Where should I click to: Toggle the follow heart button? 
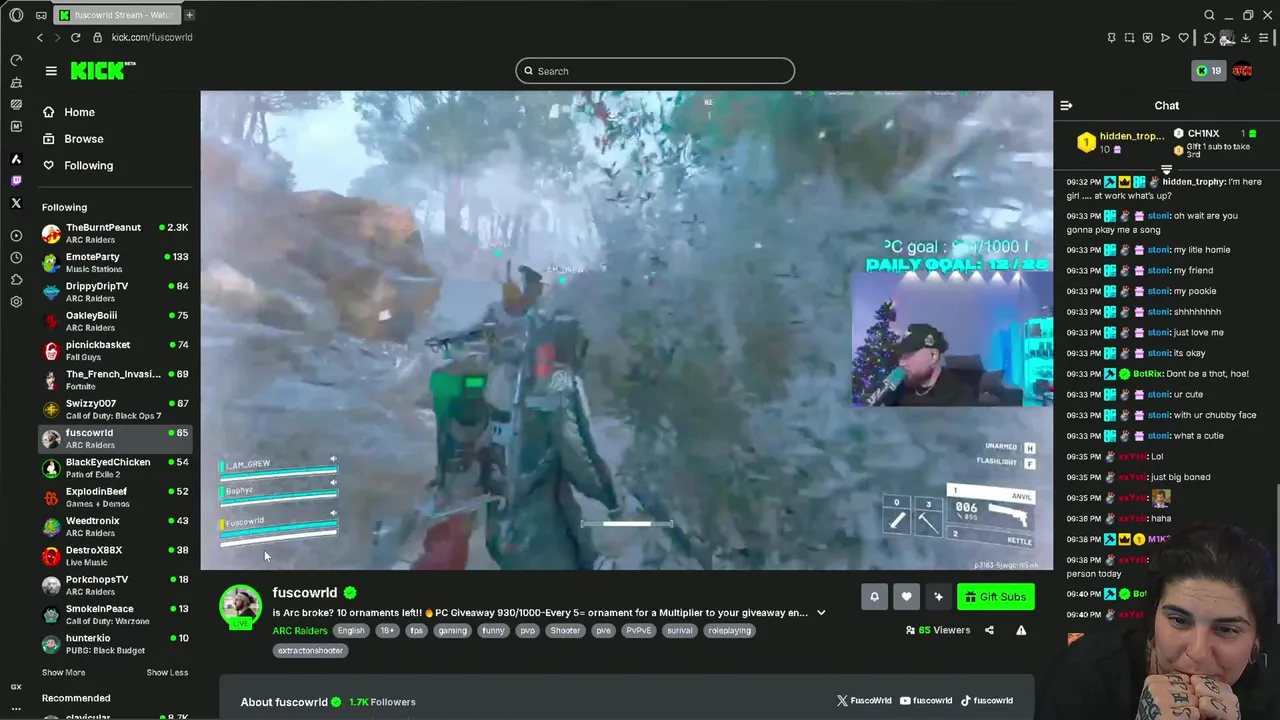pos(906,597)
